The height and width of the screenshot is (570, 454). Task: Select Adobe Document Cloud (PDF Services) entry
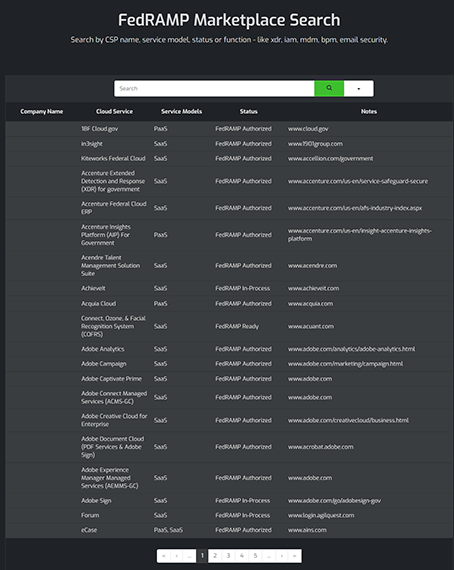coord(112,447)
